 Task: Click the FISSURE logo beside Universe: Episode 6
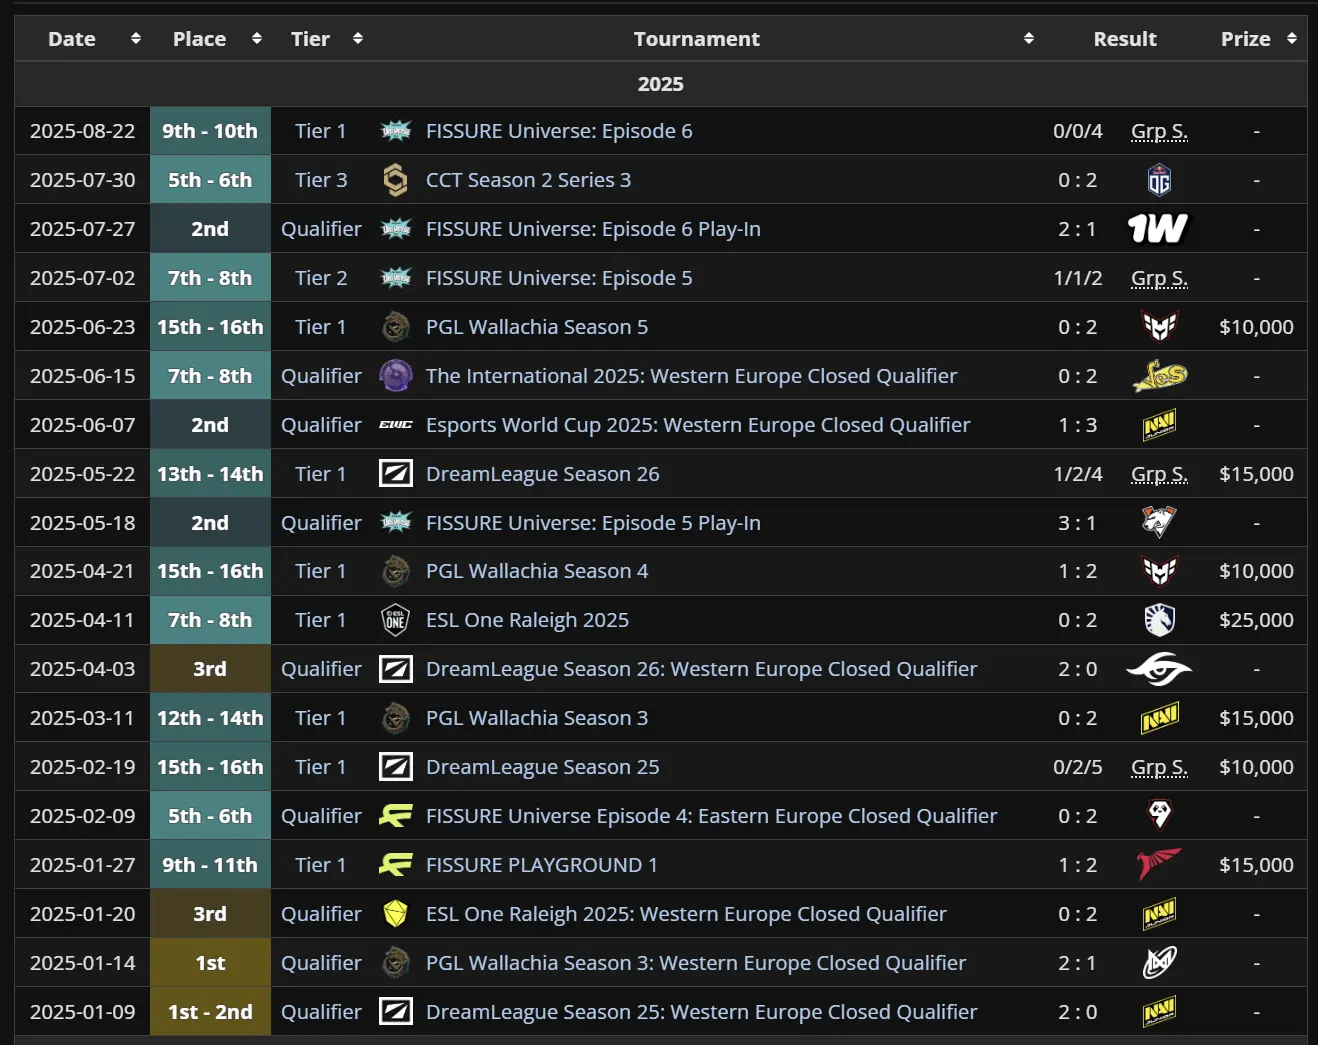point(396,131)
